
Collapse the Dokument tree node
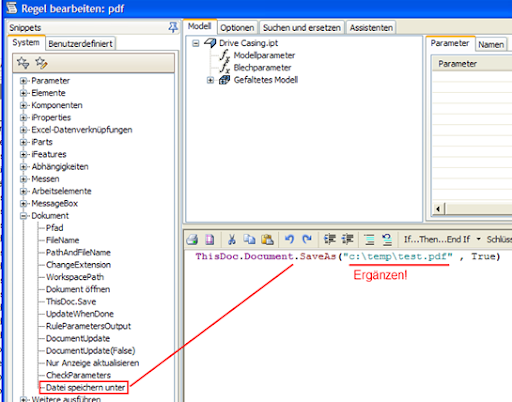pos(23,216)
